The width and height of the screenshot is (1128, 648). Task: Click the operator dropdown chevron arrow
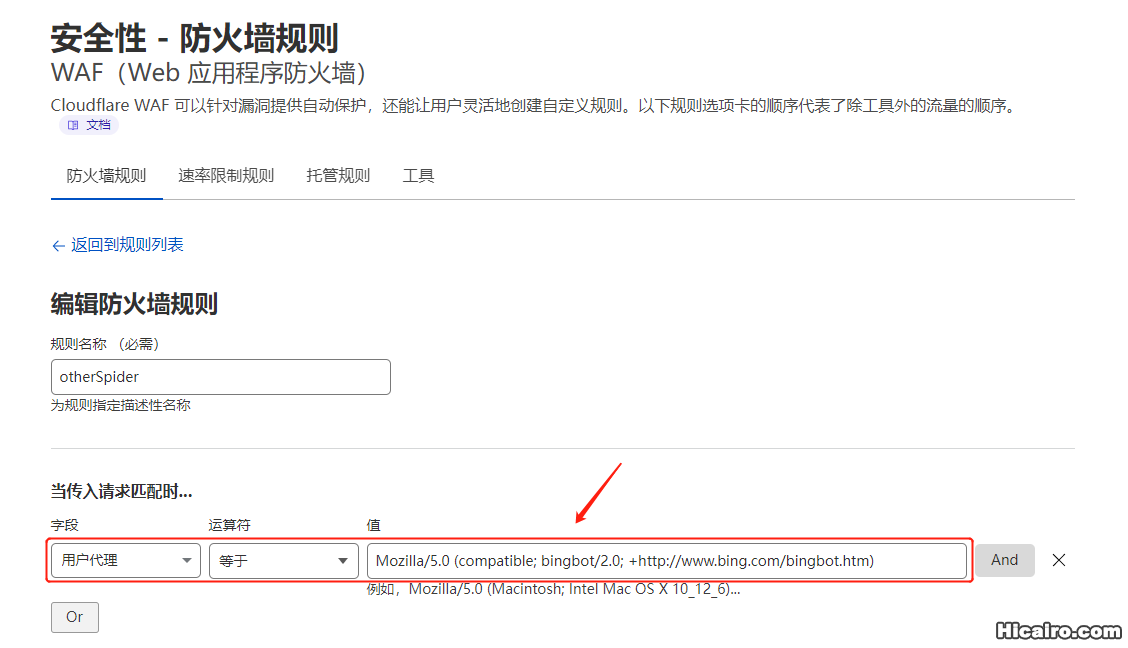coord(344,561)
